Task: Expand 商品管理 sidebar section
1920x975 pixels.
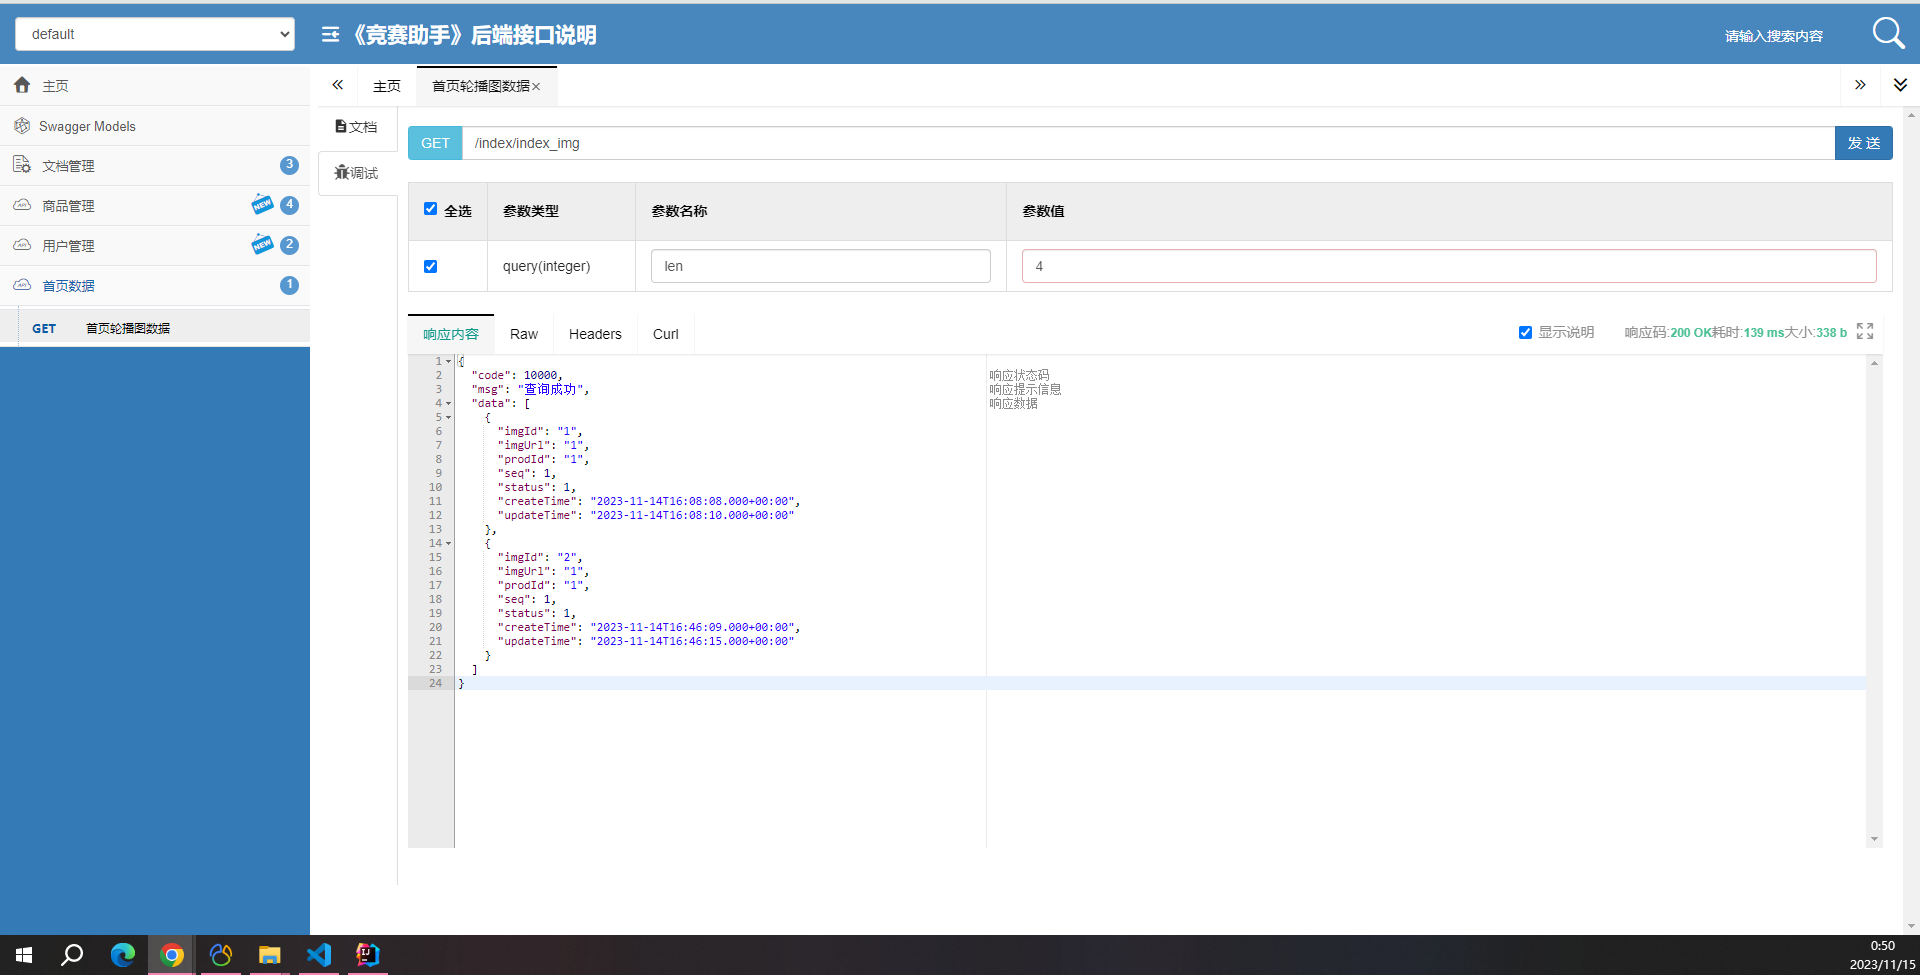Action: (155, 206)
